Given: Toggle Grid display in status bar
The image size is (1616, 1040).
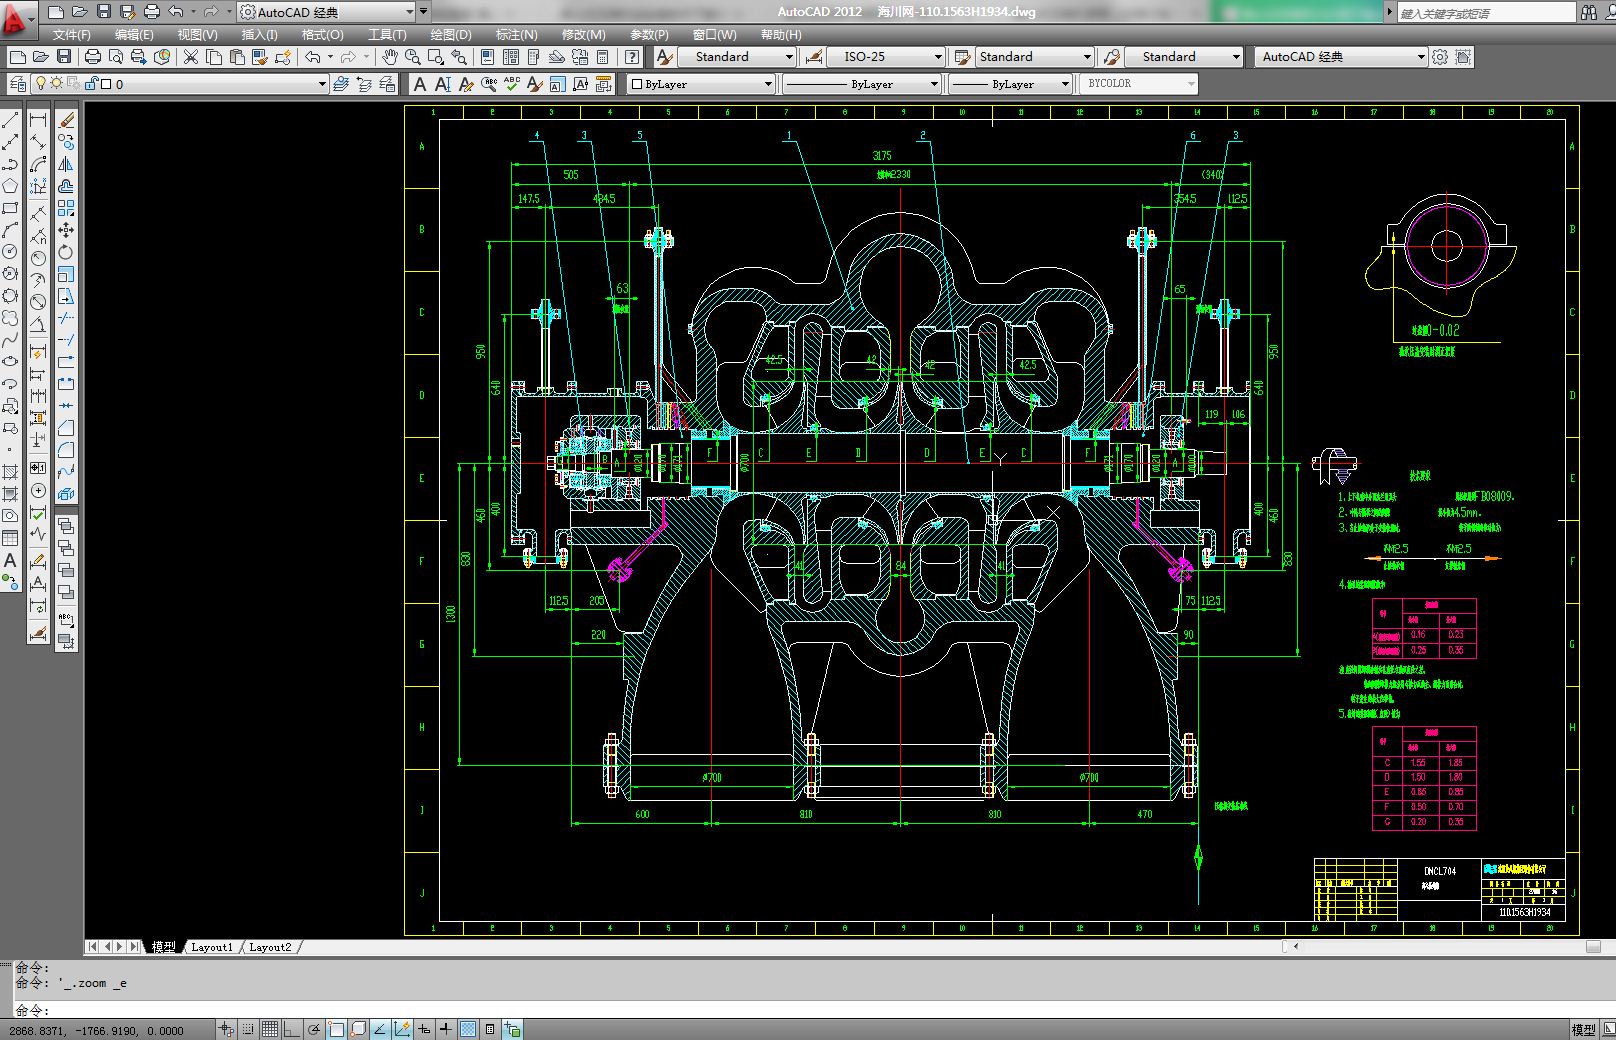Looking at the screenshot, I should coord(270,1029).
